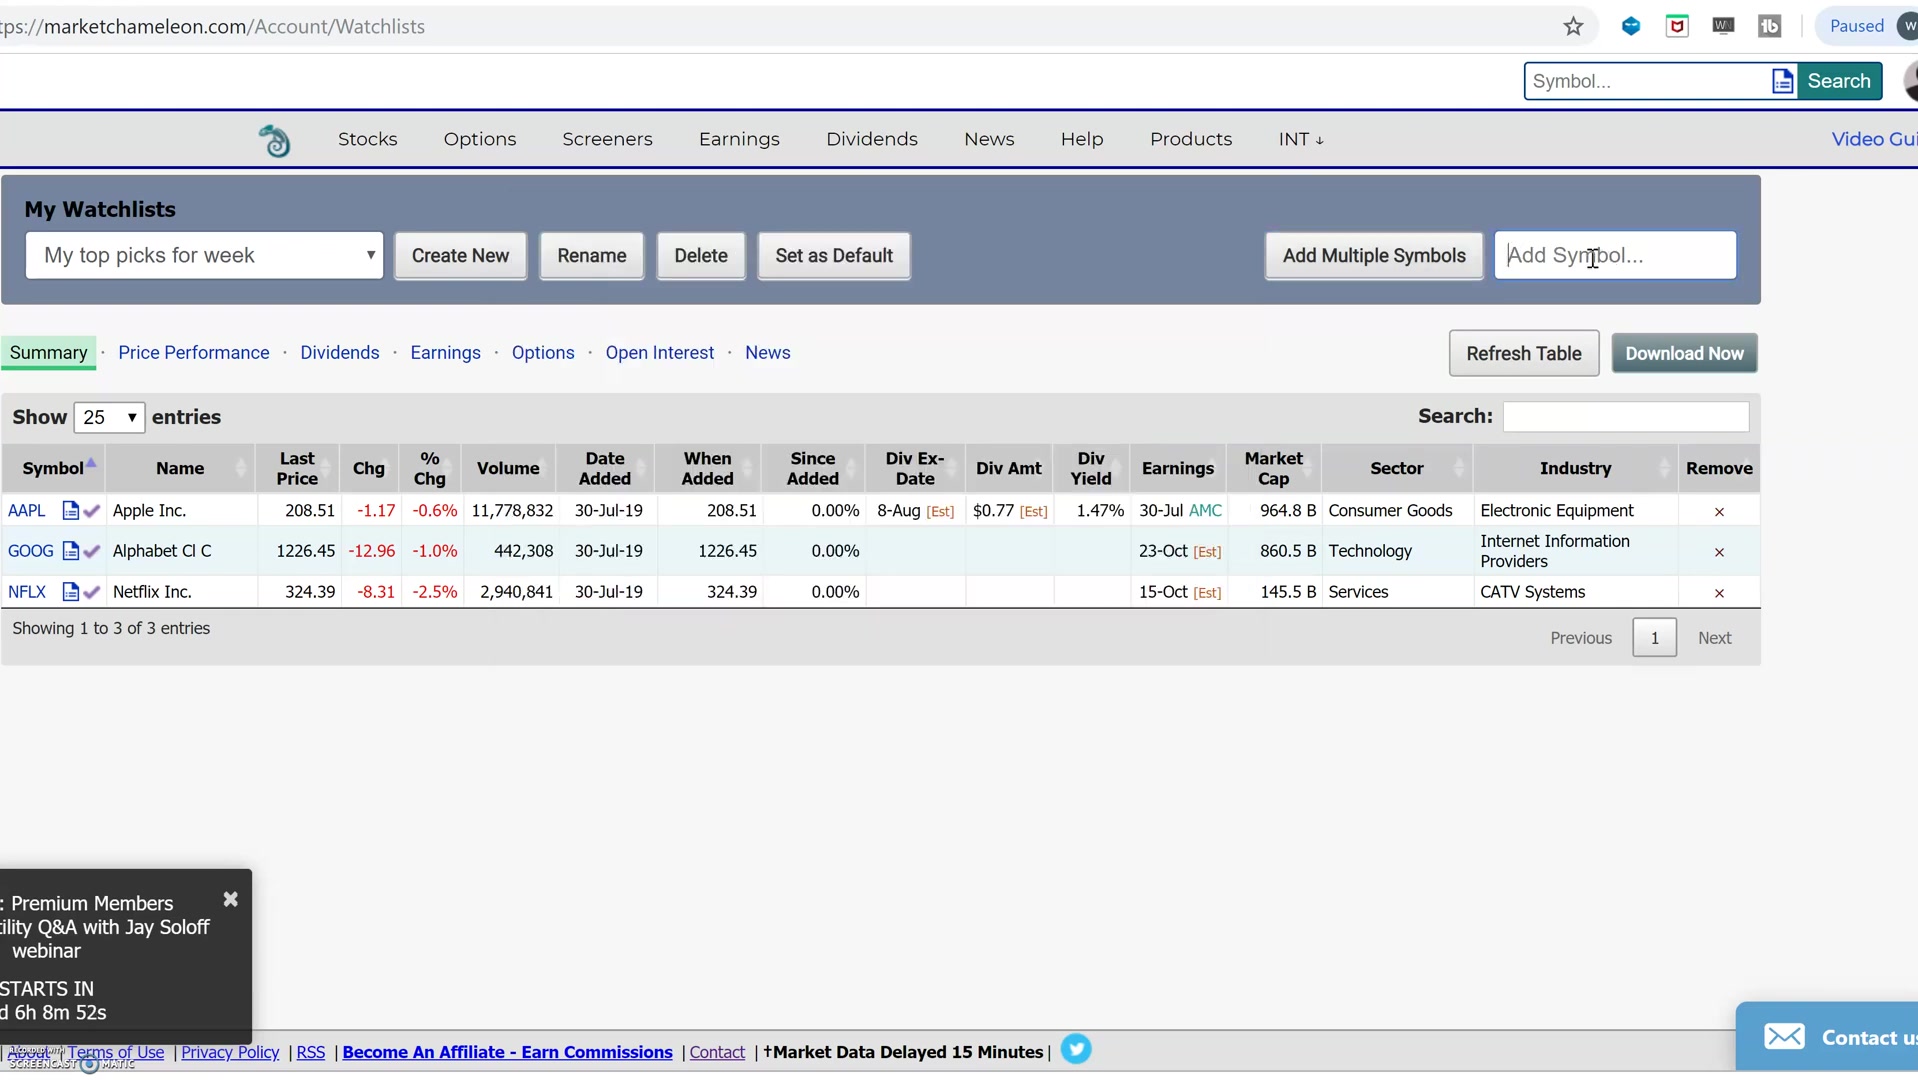Click the document icon next to NFLX
The width and height of the screenshot is (1918, 1080).
(70, 591)
